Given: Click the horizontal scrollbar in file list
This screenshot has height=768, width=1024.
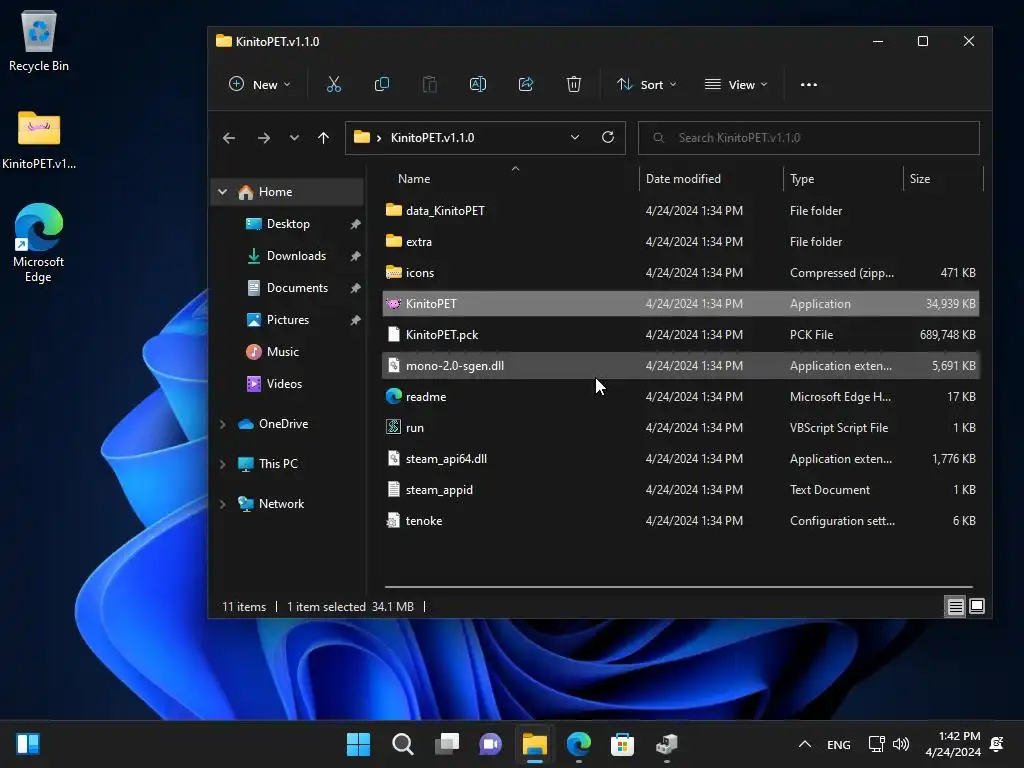Looking at the screenshot, I should (679, 586).
